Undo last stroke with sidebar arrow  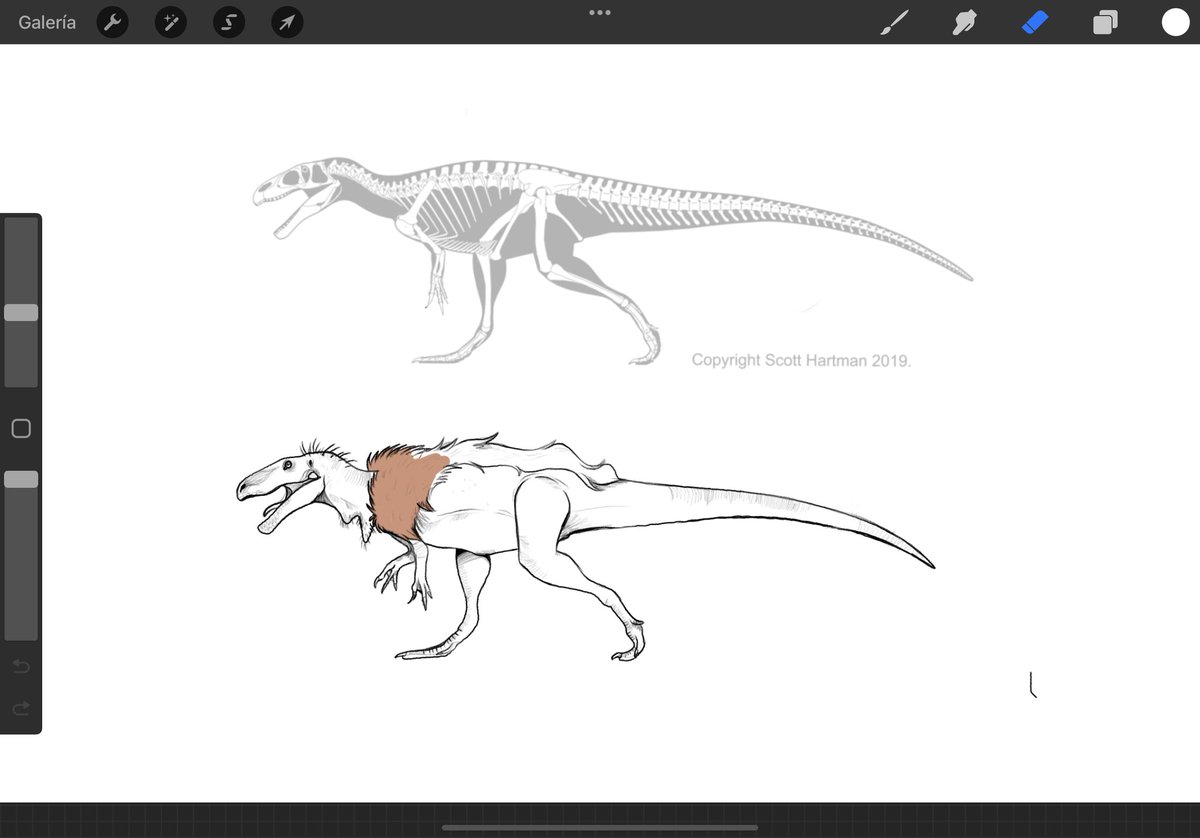(21, 666)
